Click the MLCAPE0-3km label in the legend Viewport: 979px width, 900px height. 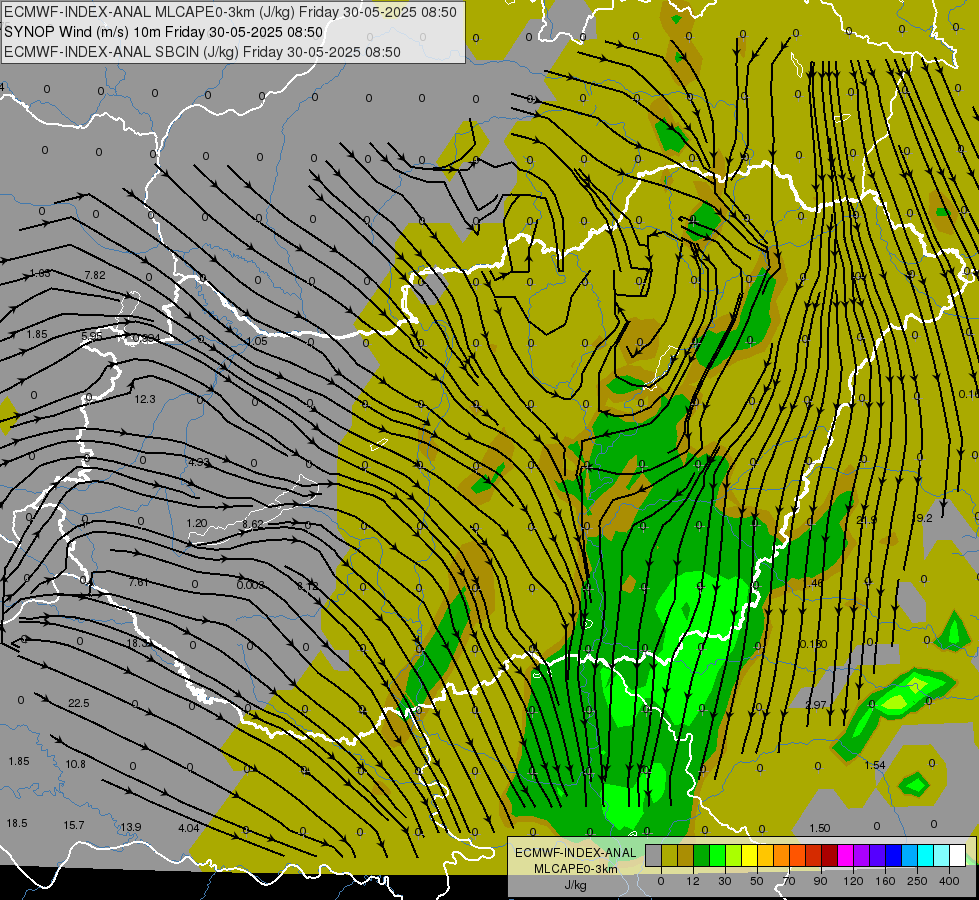575,869
